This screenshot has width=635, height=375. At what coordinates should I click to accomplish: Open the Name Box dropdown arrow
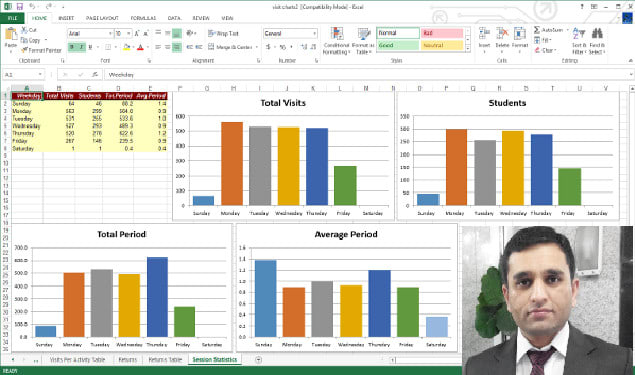click(x=40, y=75)
